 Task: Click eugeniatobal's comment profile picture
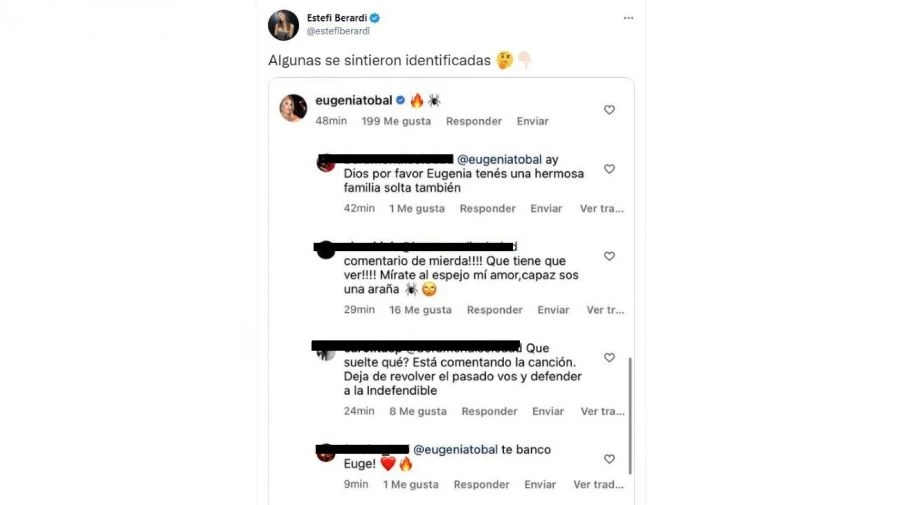tap(293, 108)
